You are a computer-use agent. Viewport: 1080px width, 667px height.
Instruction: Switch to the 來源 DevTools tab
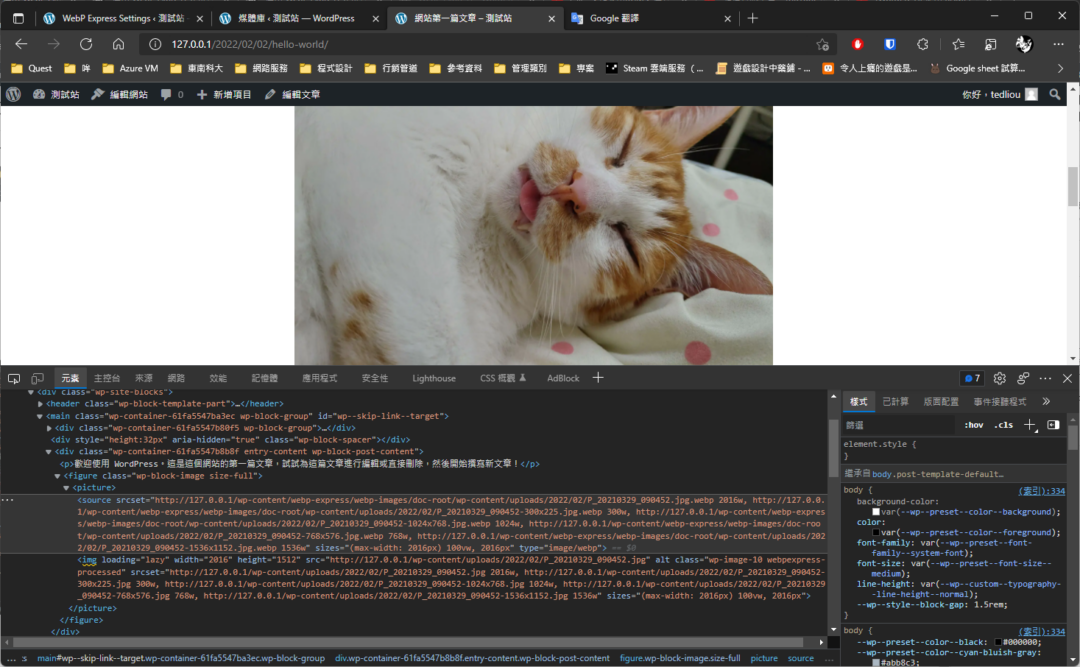point(144,378)
